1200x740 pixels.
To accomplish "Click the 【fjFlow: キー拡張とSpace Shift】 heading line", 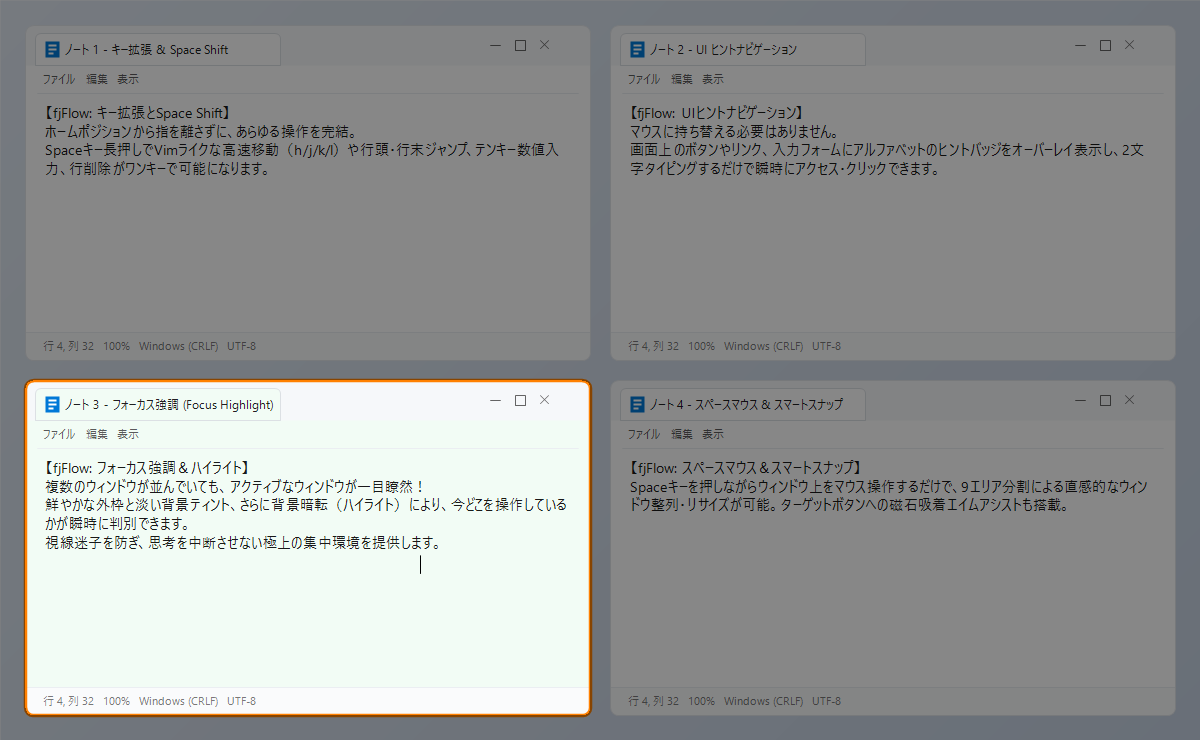I will [x=138, y=113].
